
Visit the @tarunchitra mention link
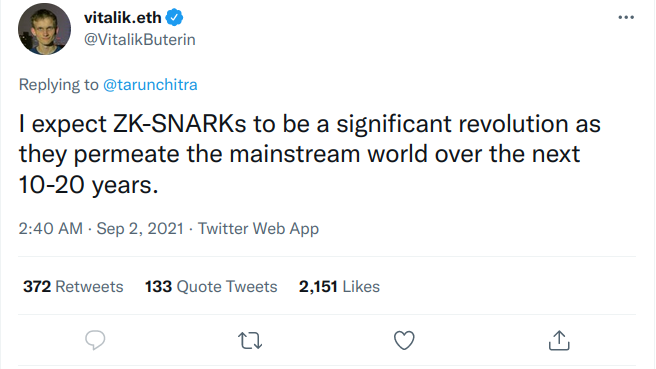point(150,85)
